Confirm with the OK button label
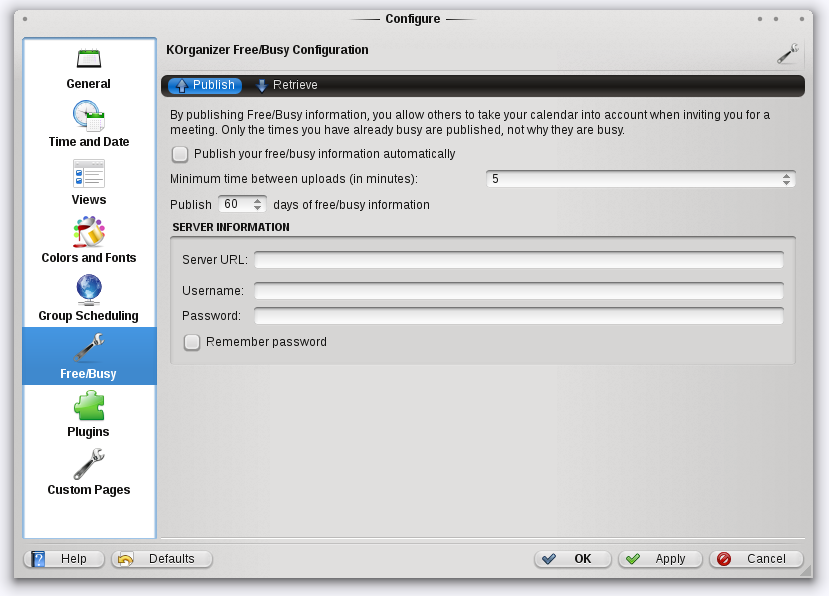The width and height of the screenshot is (829, 596). pyautogui.click(x=583, y=559)
